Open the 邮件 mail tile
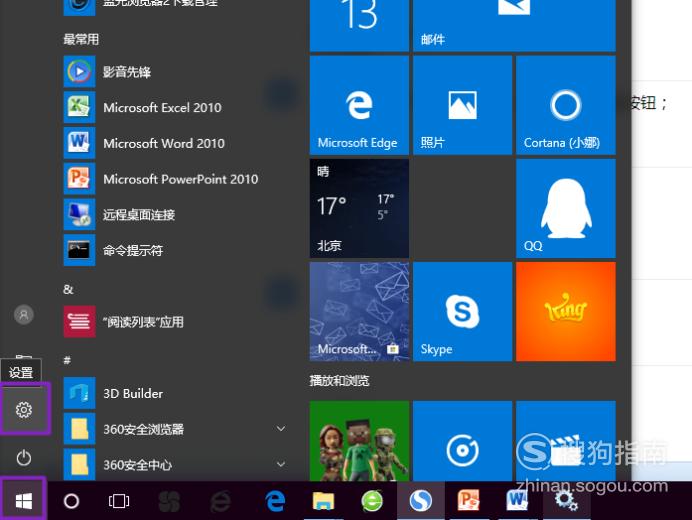 [514, 26]
